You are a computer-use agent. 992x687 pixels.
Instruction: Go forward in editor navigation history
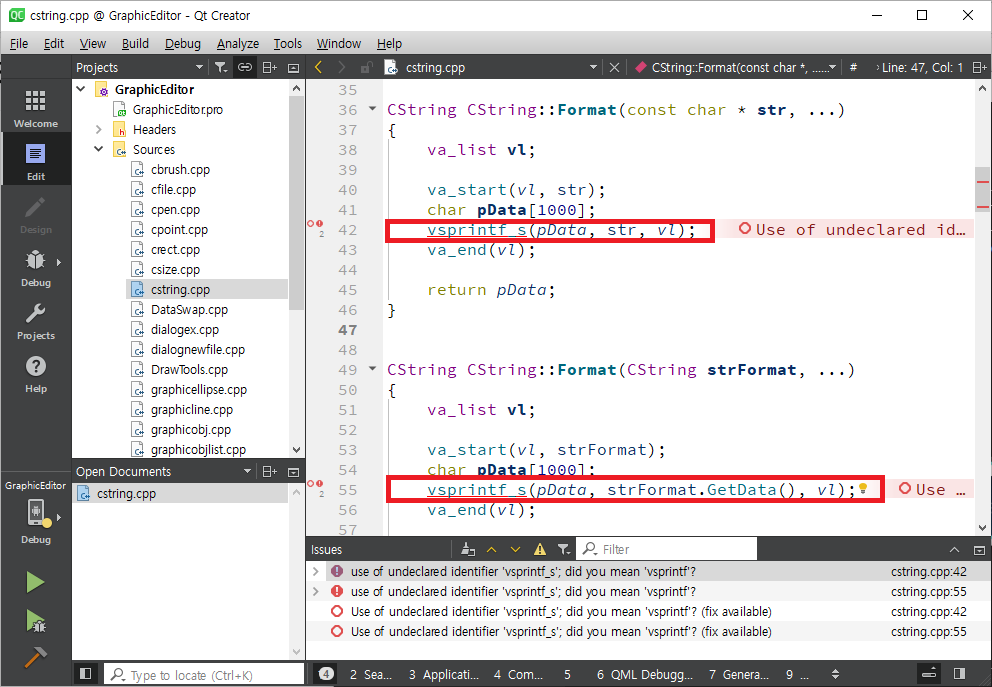[342, 67]
